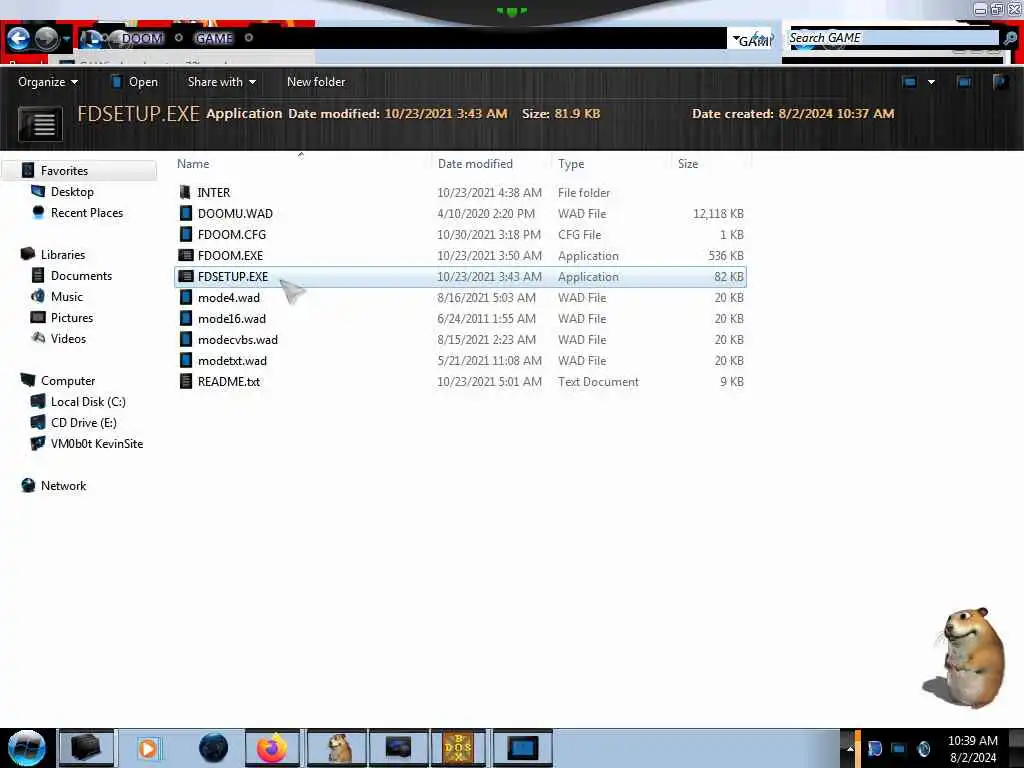Screen dimensions: 1024x768
Task: Show hidden tray icons arrow
Action: pos(850,748)
